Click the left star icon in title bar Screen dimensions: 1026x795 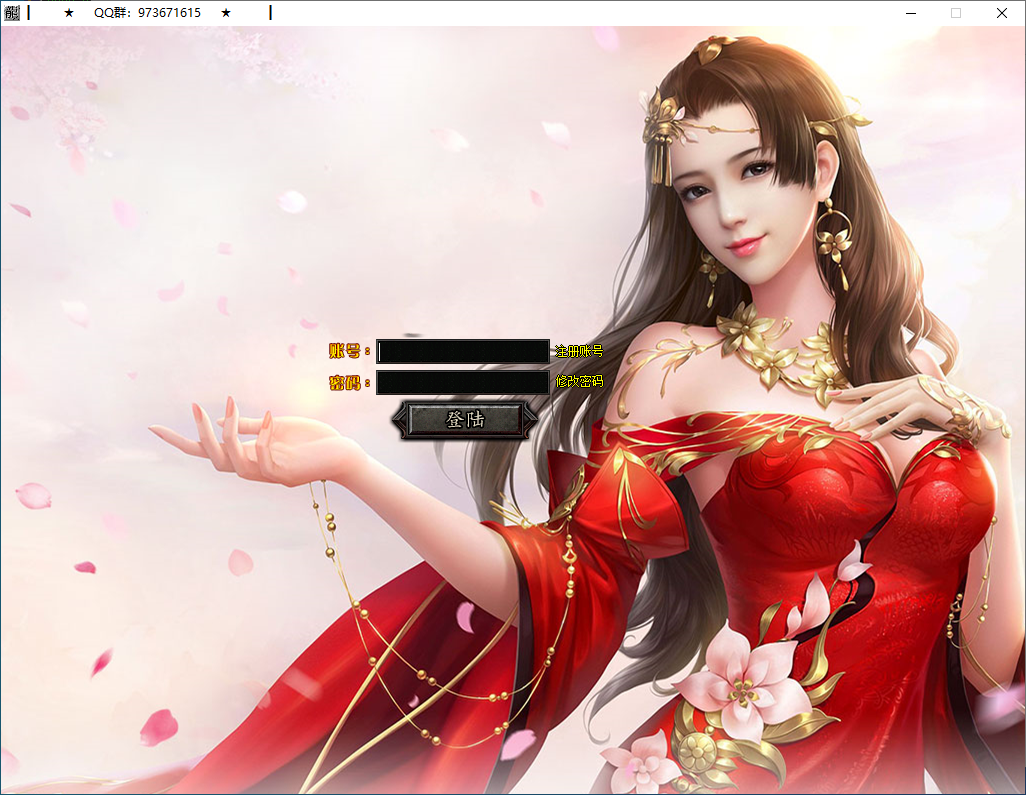click(x=69, y=13)
